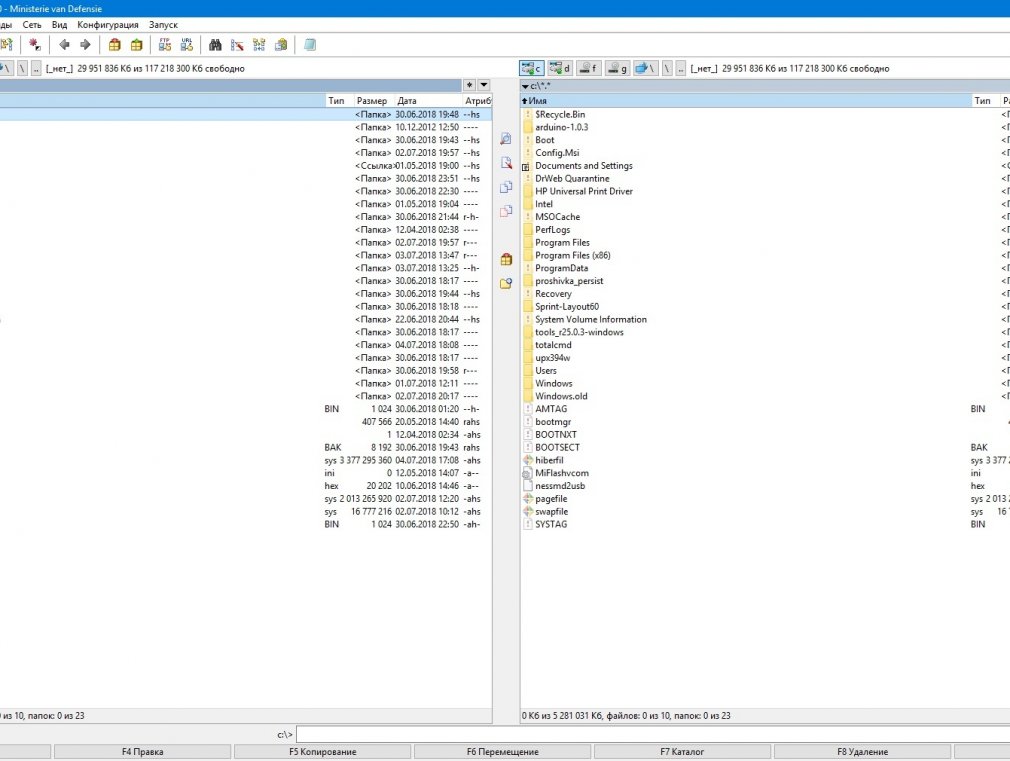Select the HP Universal Print Driver folder
This screenshot has height=761, width=1010.
click(584, 191)
